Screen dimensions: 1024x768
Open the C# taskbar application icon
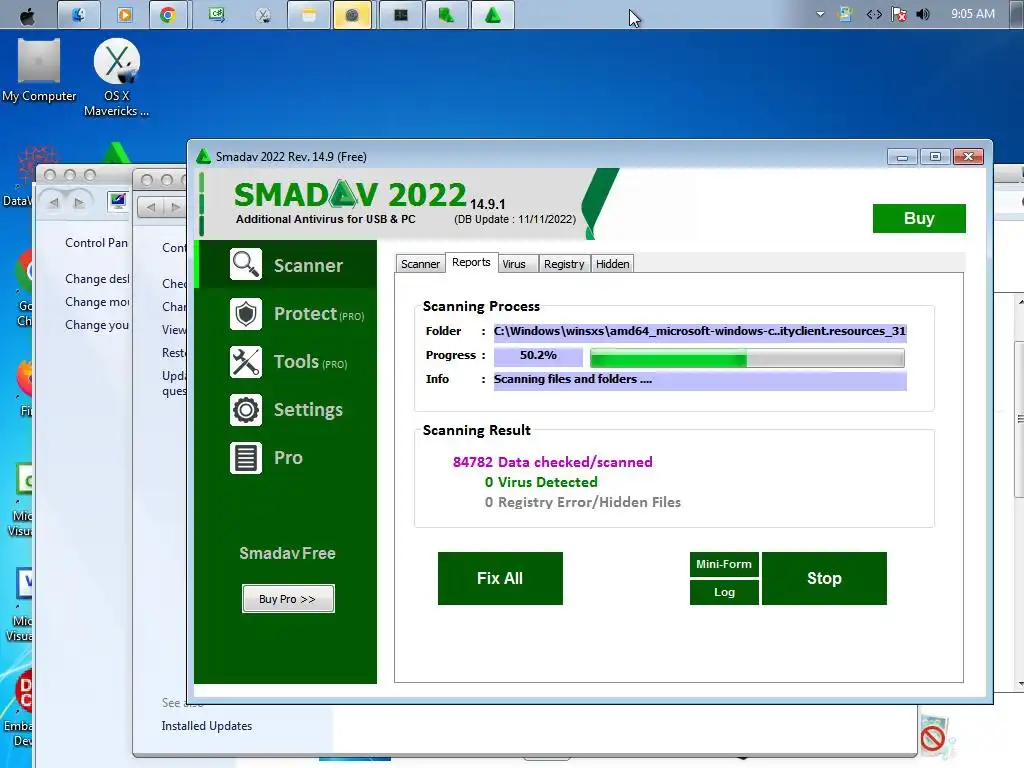[216, 14]
